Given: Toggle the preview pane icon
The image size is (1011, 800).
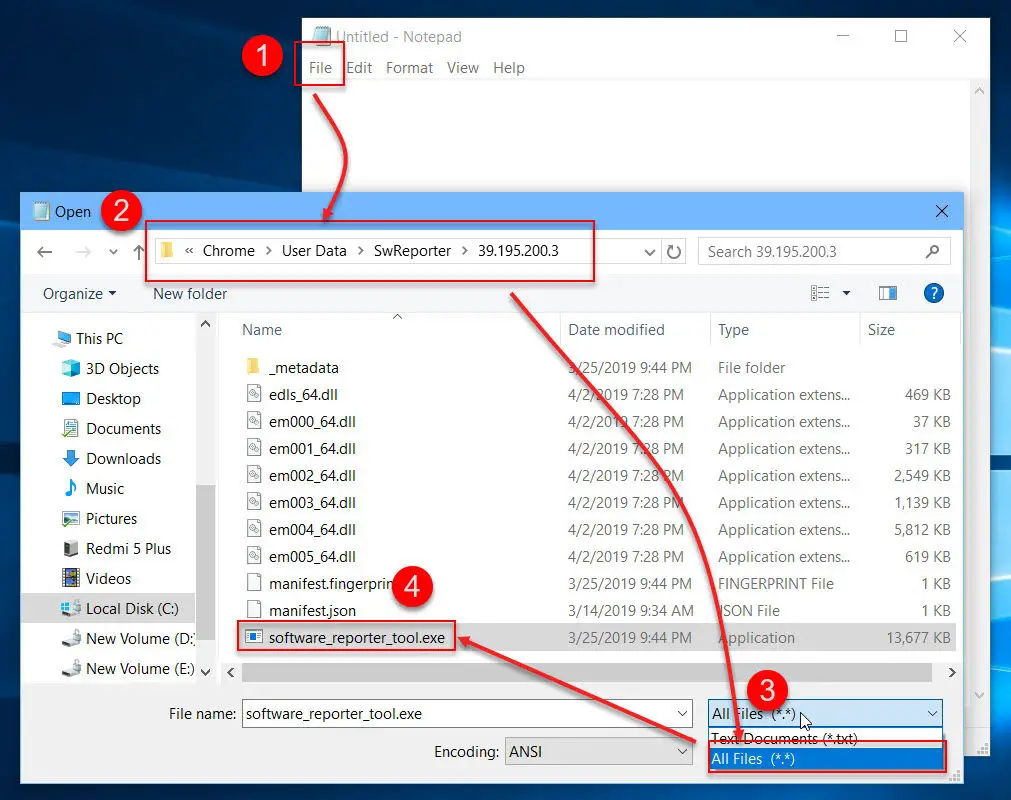Looking at the screenshot, I should [888, 293].
